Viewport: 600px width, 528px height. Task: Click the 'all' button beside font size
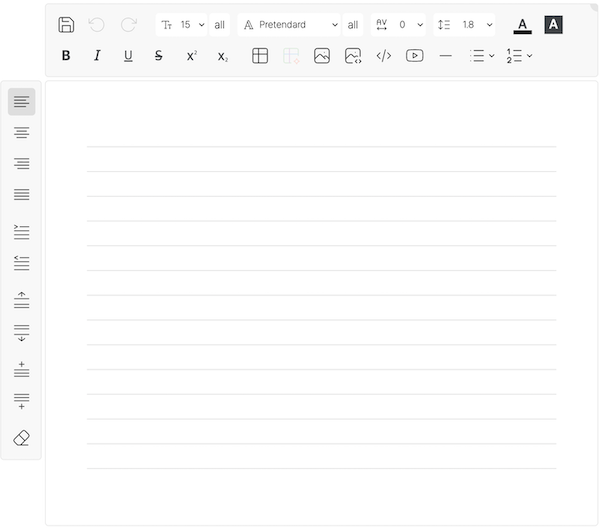(x=220, y=25)
